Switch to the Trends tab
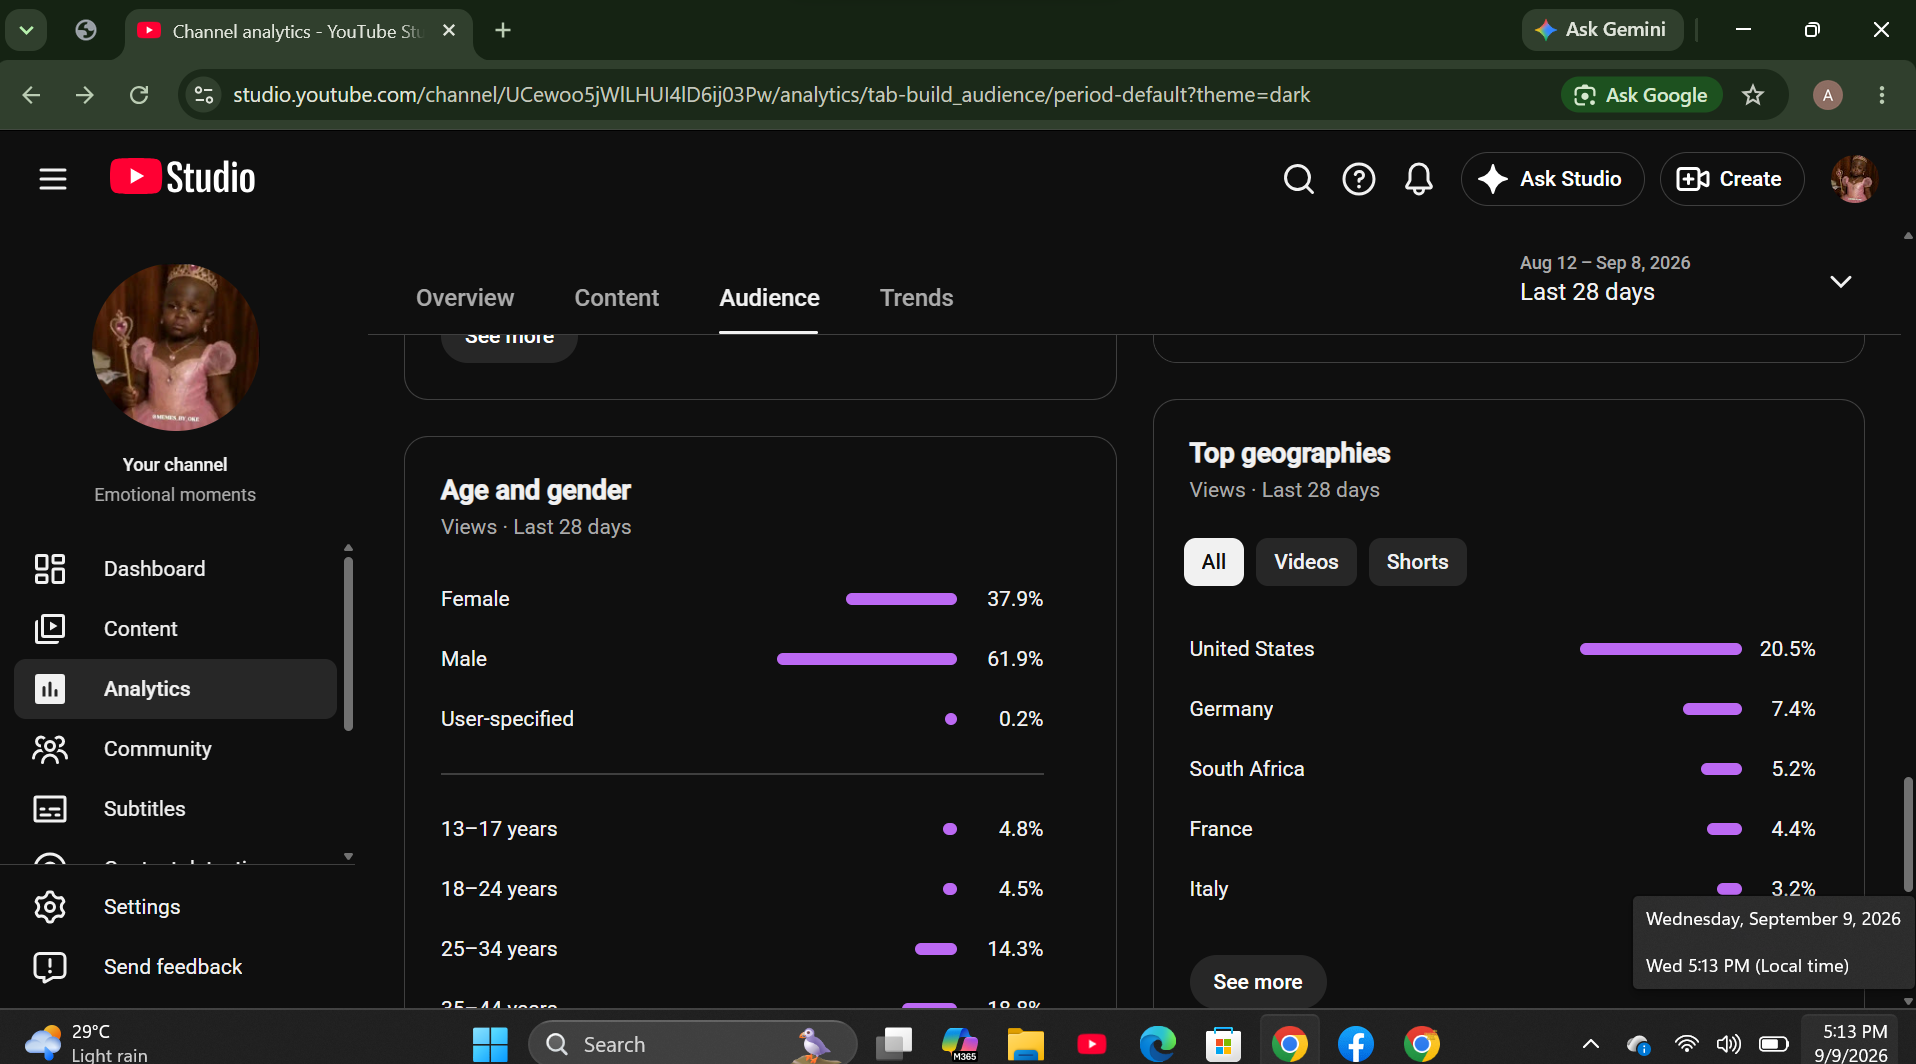 916,298
